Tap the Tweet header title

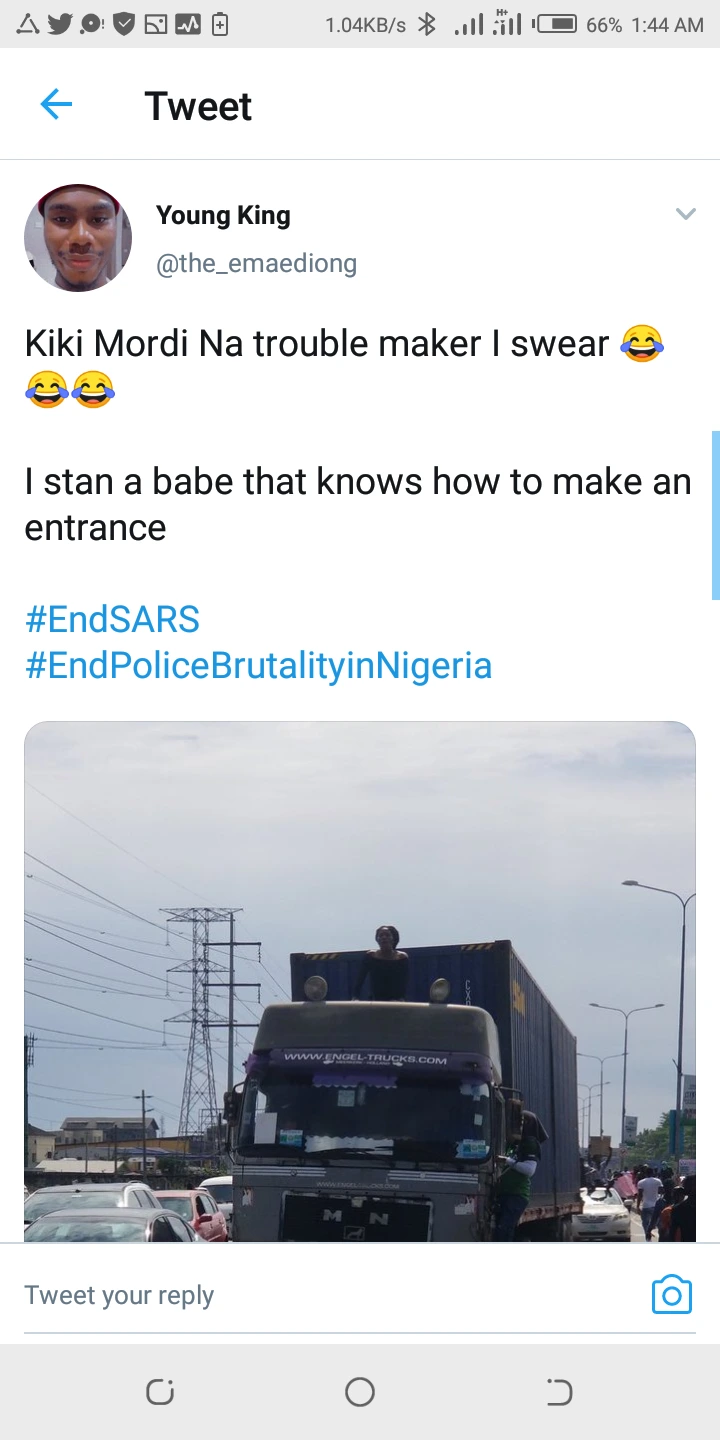(x=198, y=106)
